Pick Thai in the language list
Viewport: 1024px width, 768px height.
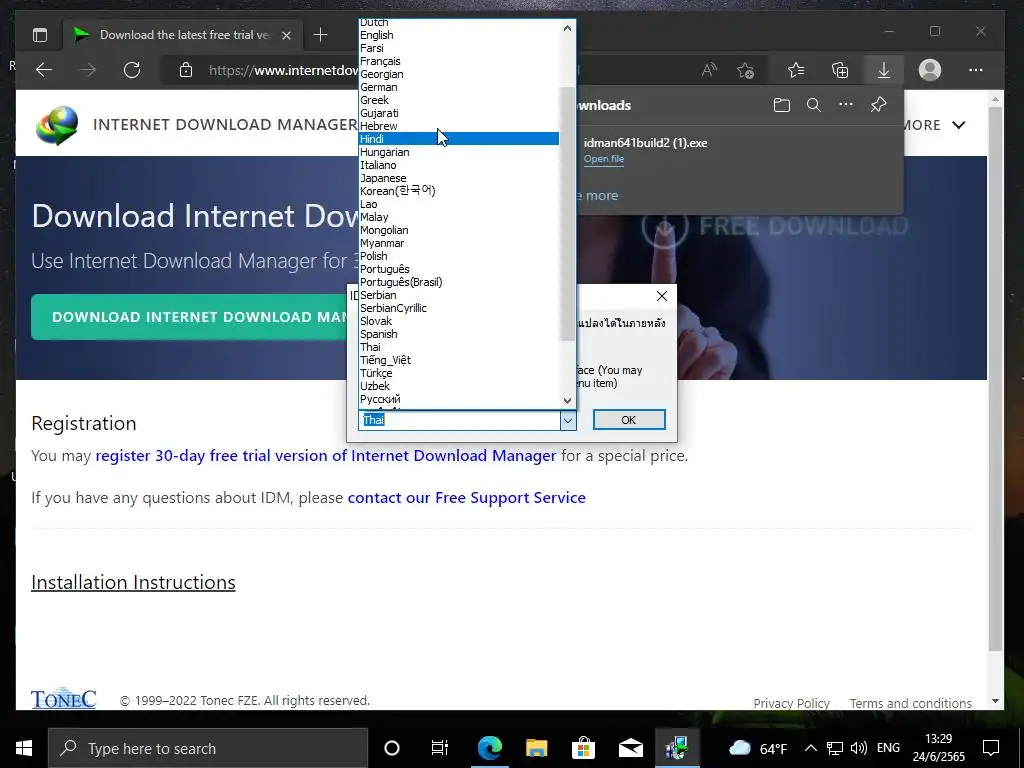click(458, 347)
